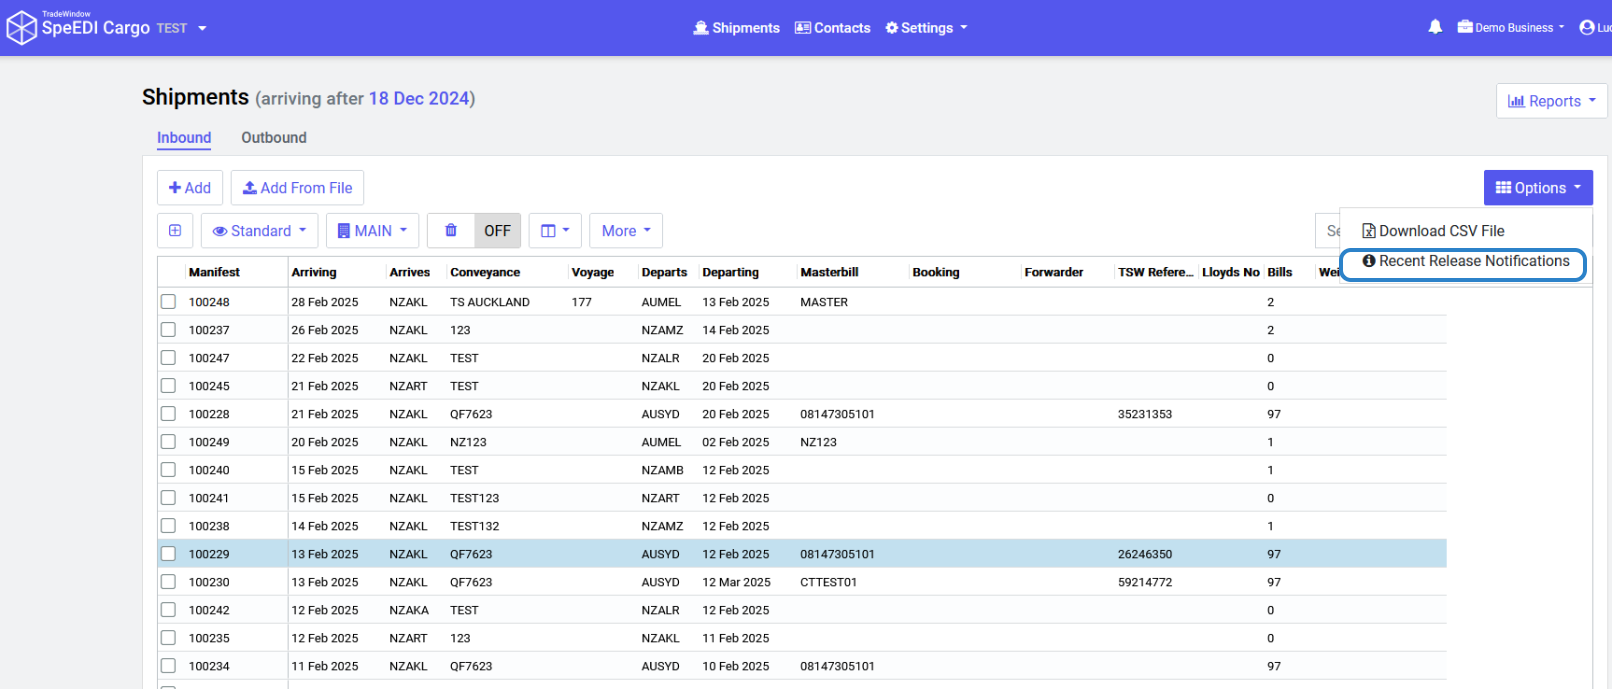Click the SpeEDI Cargo logo icon
This screenshot has height=689, width=1612.
[21, 28]
